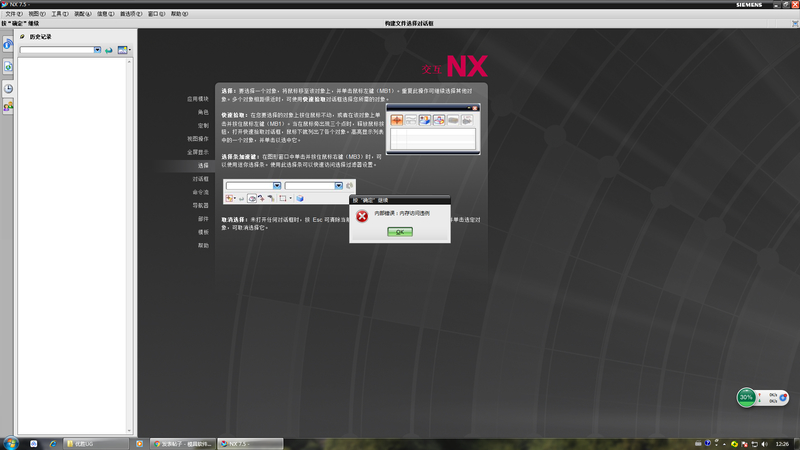This screenshot has height=450, width=800.
Task: Expand the history panel combo box
Action: tap(97, 50)
